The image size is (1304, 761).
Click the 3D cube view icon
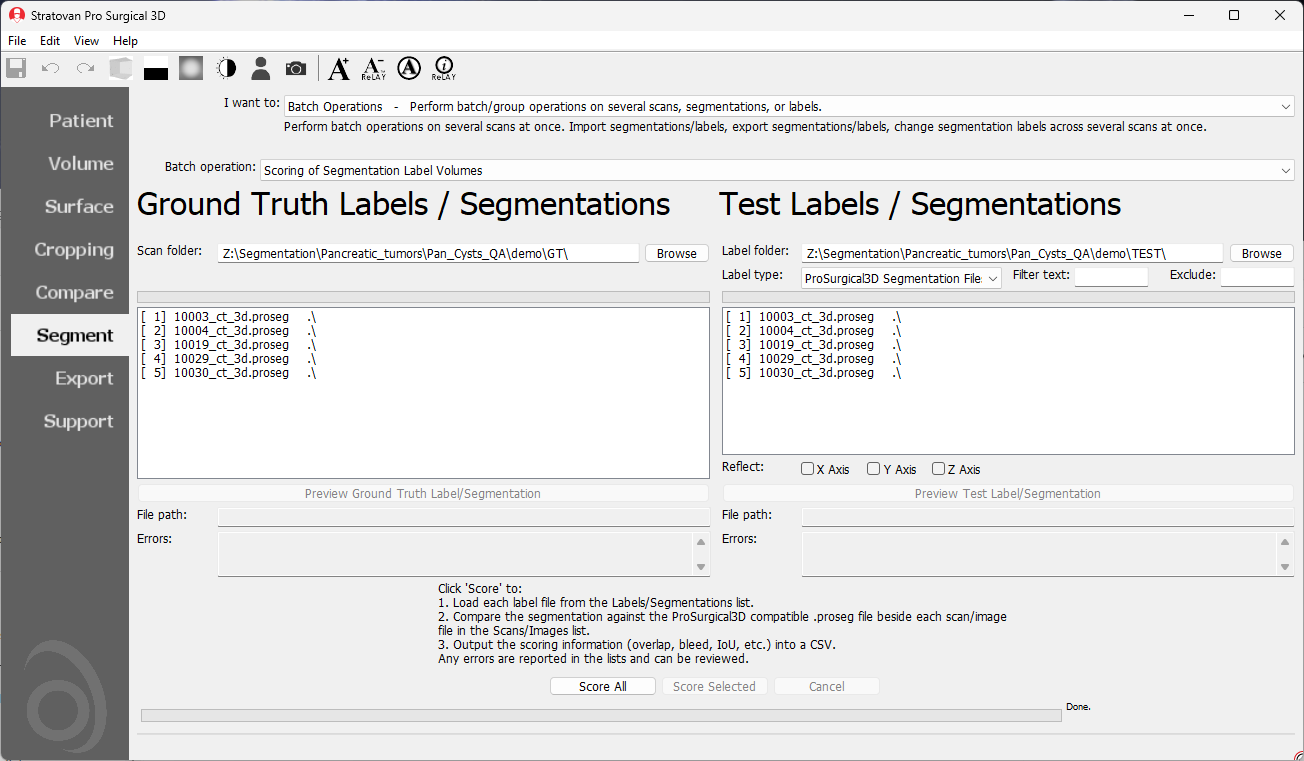[x=121, y=68]
